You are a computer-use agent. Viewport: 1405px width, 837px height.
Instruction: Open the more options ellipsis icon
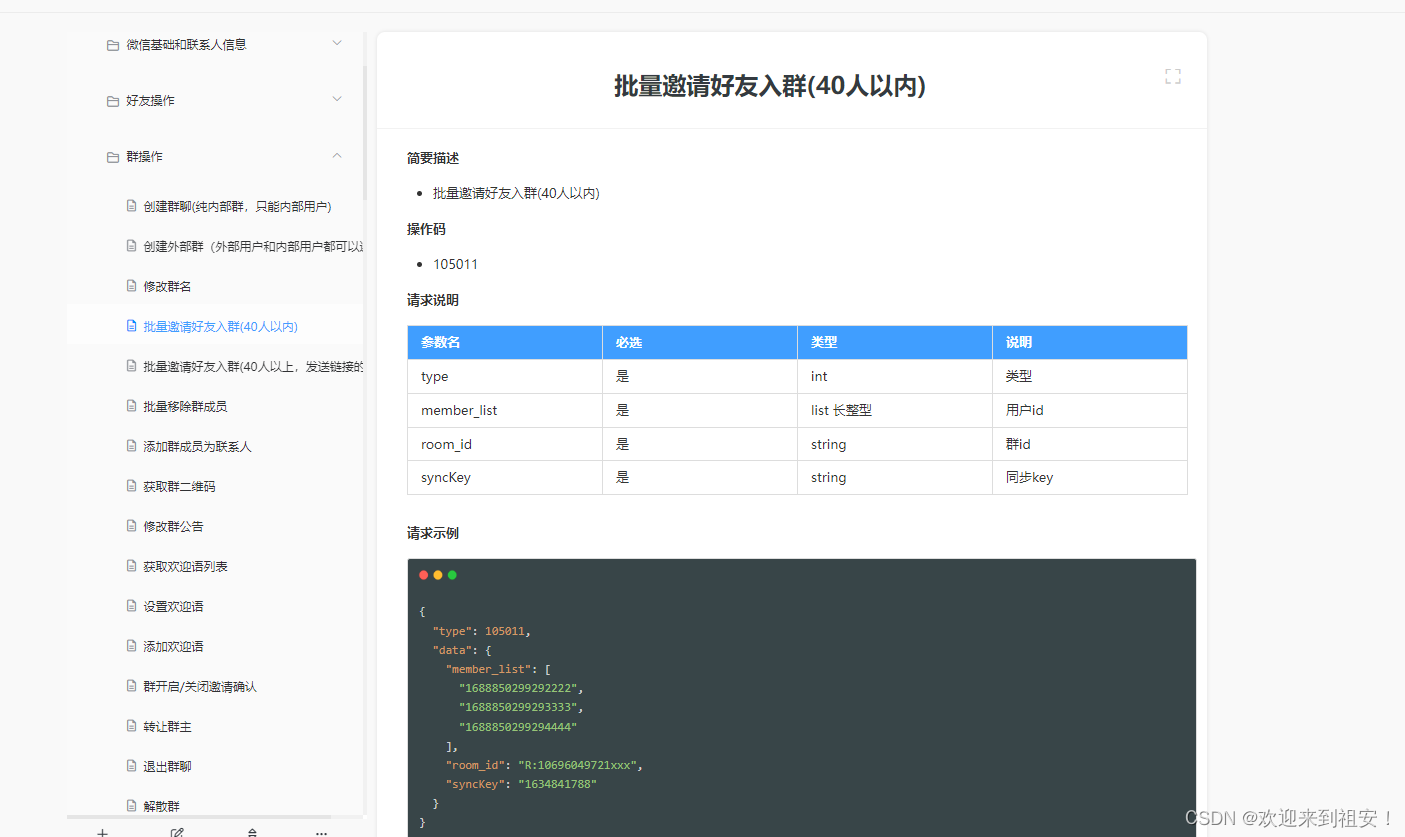coord(320,831)
